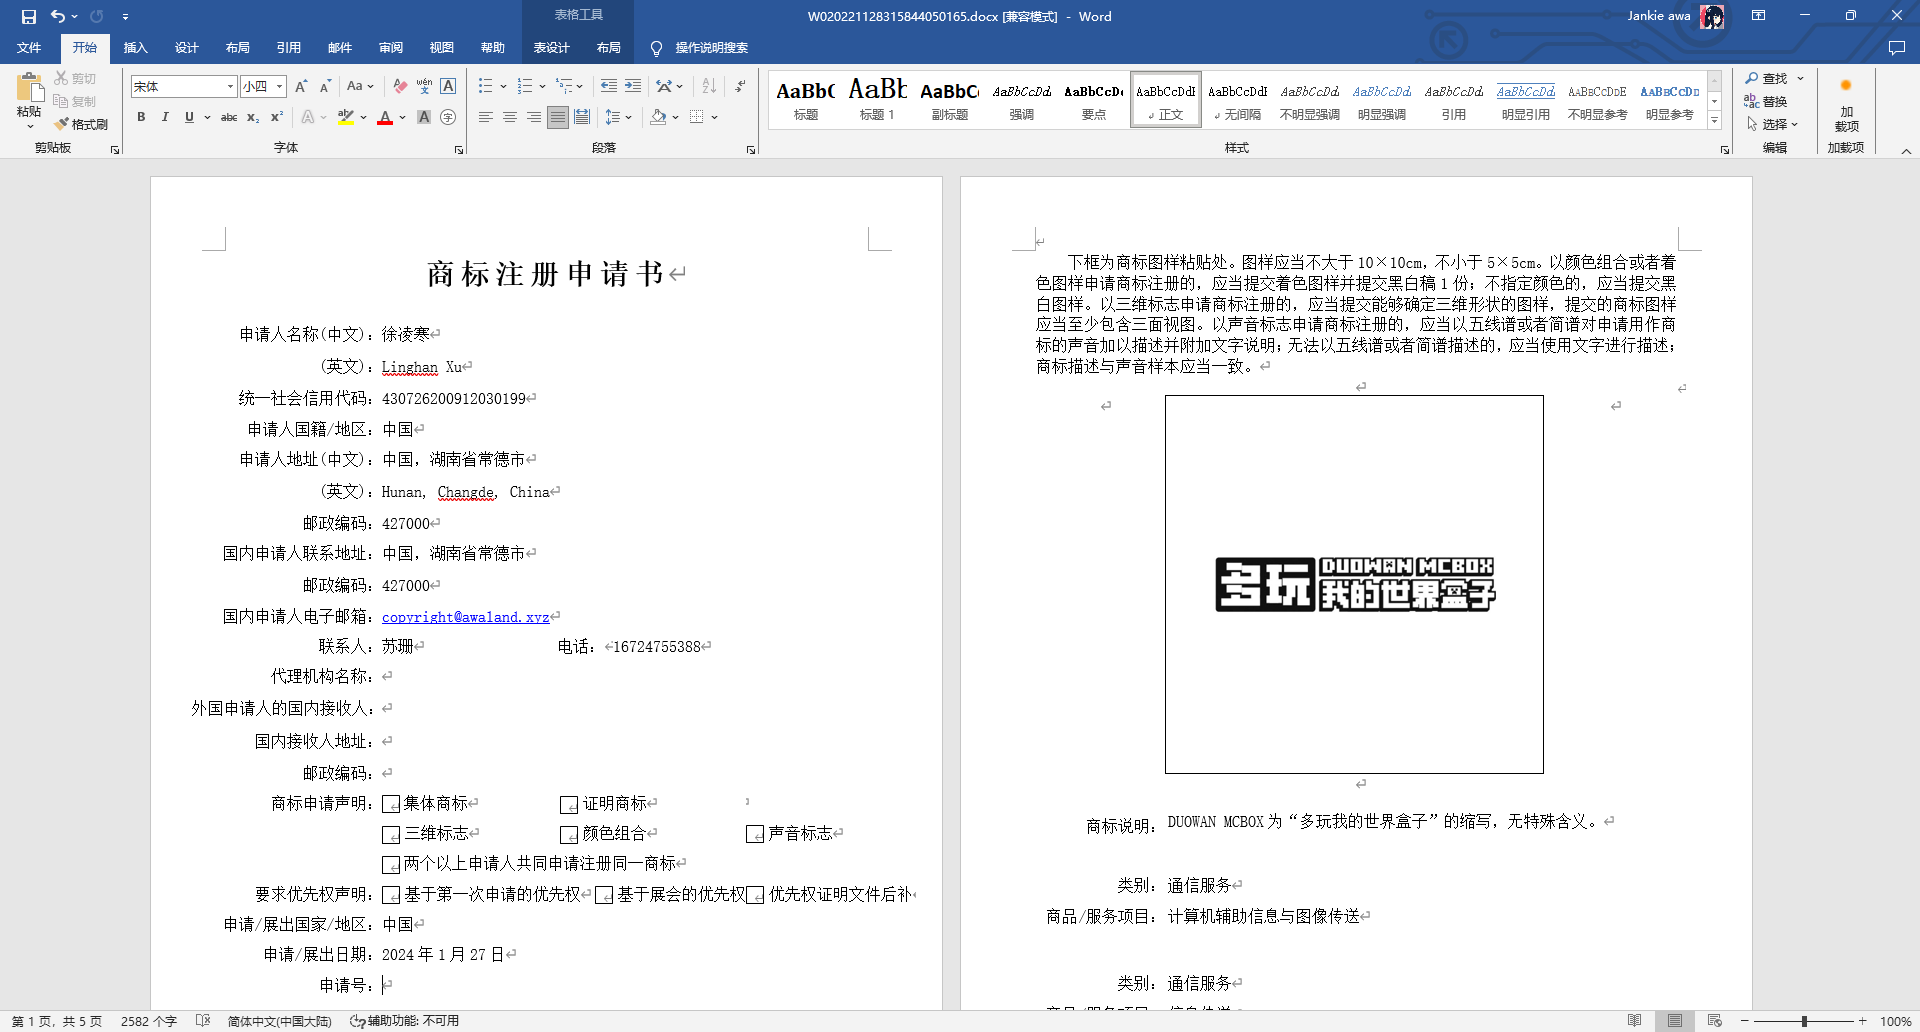Click the 100% zoom level
The width and height of the screenshot is (1920, 1032).
(1895, 1021)
